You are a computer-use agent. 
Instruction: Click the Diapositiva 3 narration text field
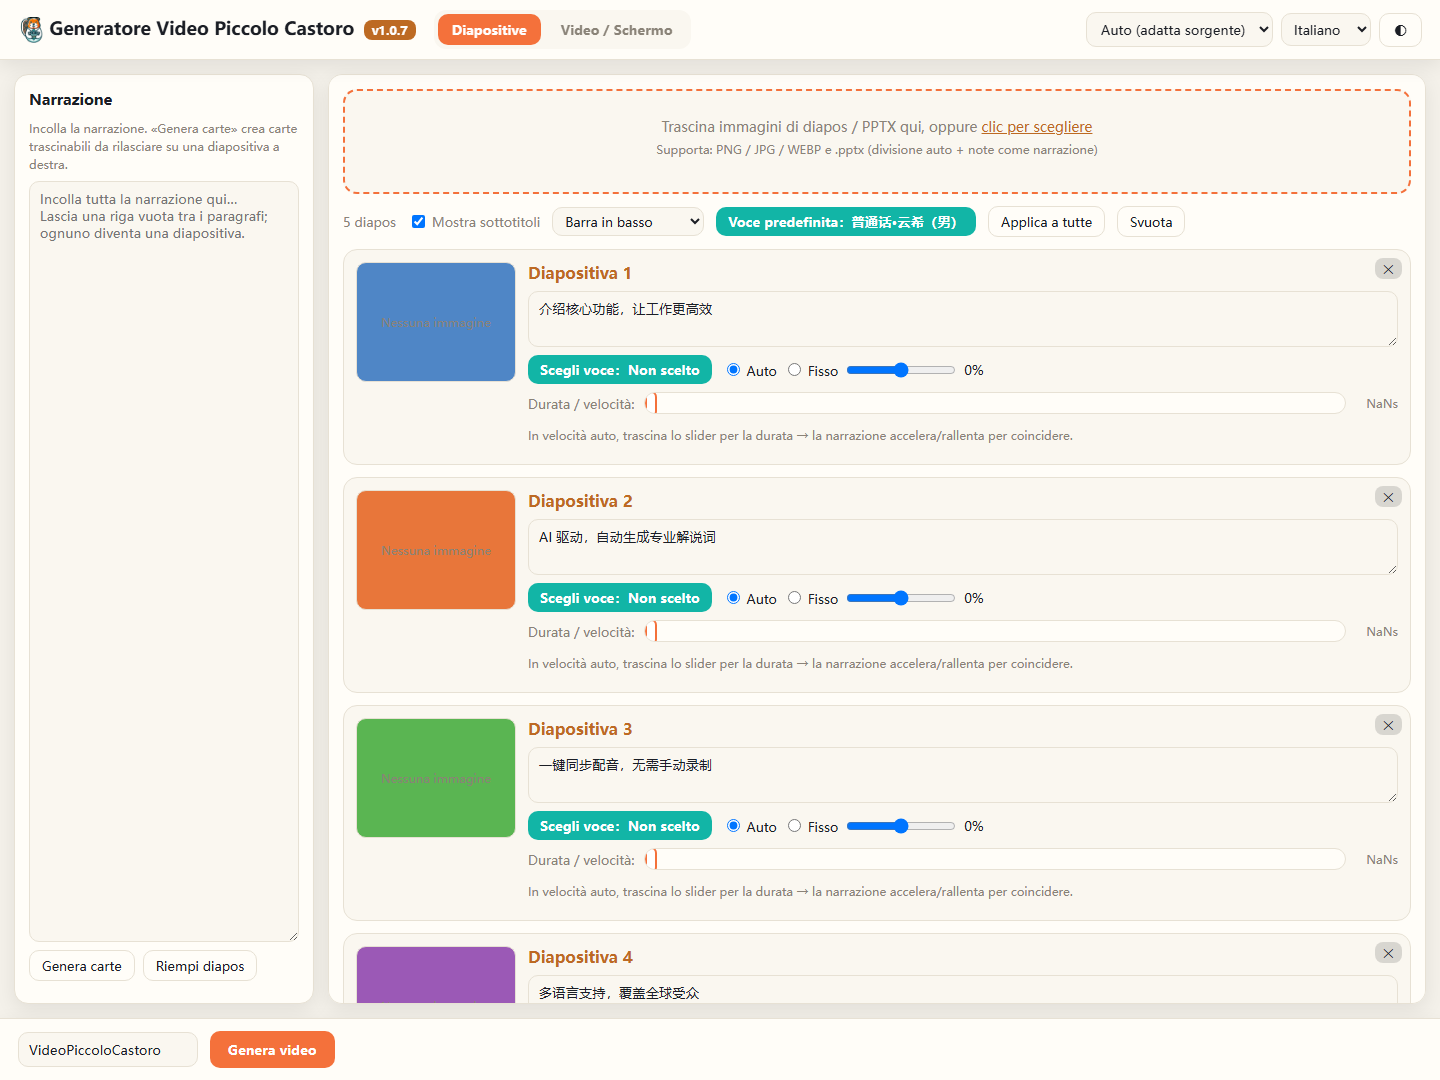pos(963,775)
